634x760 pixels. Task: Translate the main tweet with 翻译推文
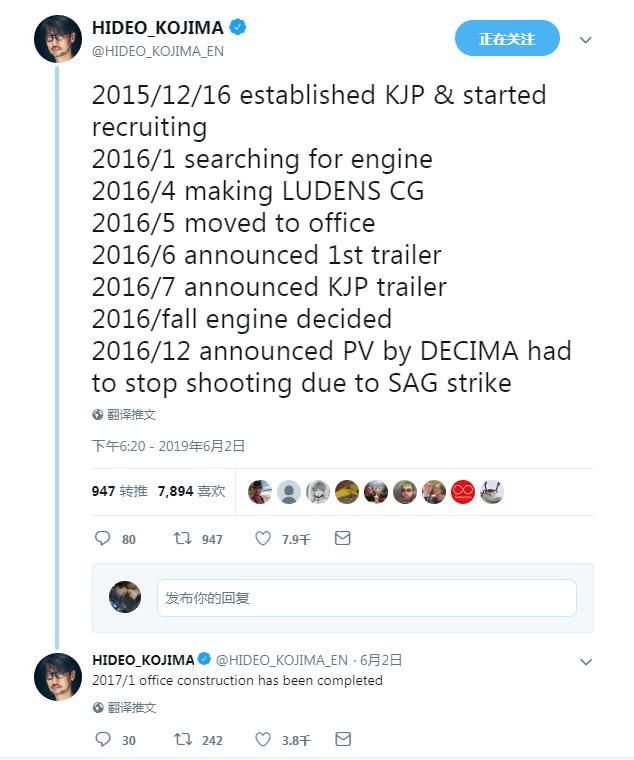point(124,414)
